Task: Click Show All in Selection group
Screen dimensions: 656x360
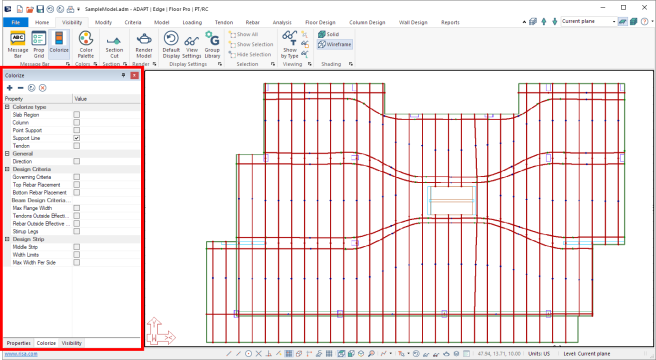Action: click(x=243, y=34)
